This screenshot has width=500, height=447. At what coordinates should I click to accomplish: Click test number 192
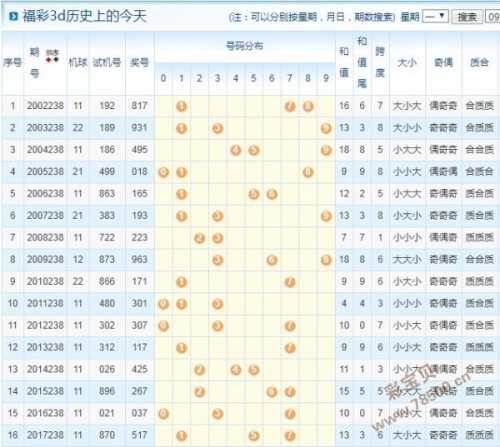coord(107,106)
